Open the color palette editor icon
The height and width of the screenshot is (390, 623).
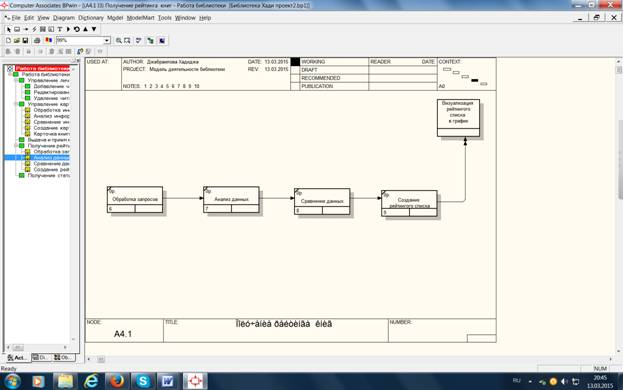[x=48, y=41]
